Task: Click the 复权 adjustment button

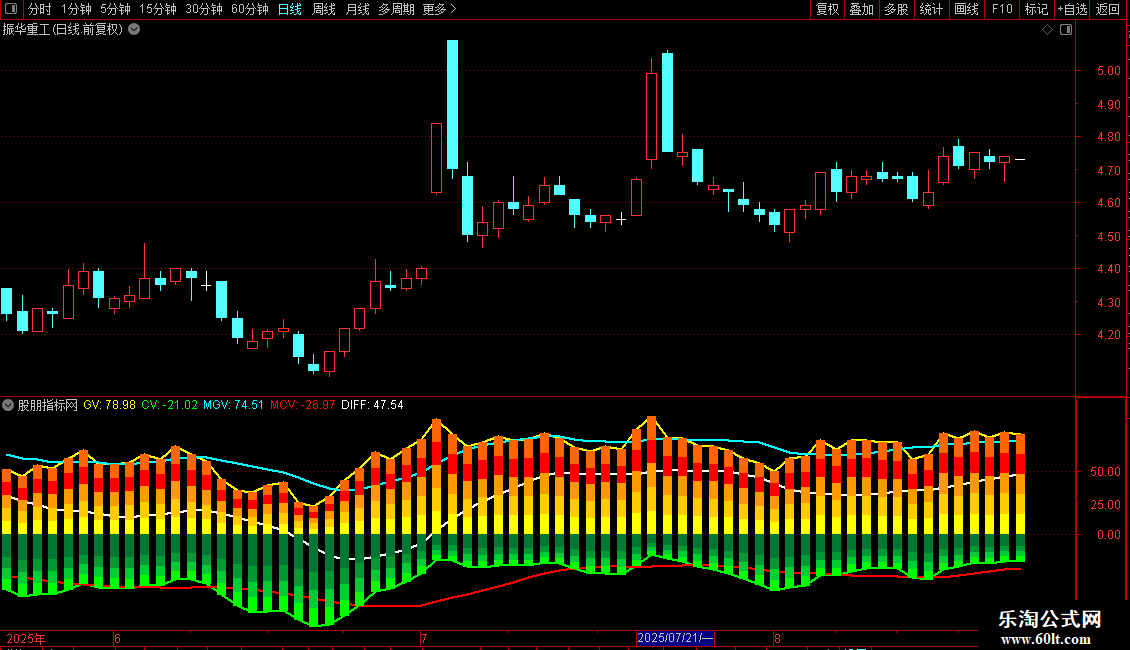Action: point(827,9)
